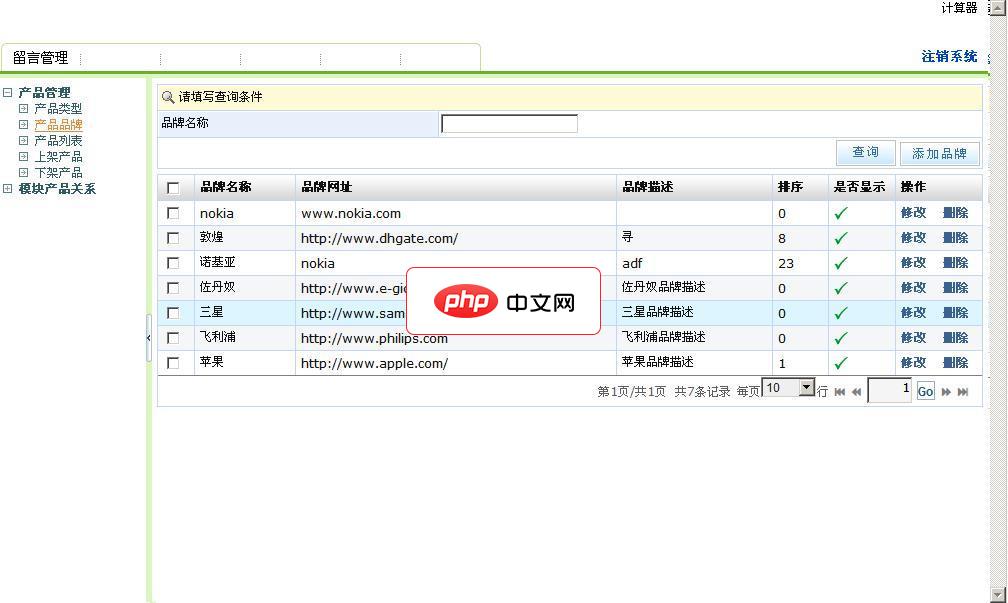Click the 添加品牌 button
Viewport: 1008px width, 603px height.
click(x=939, y=153)
